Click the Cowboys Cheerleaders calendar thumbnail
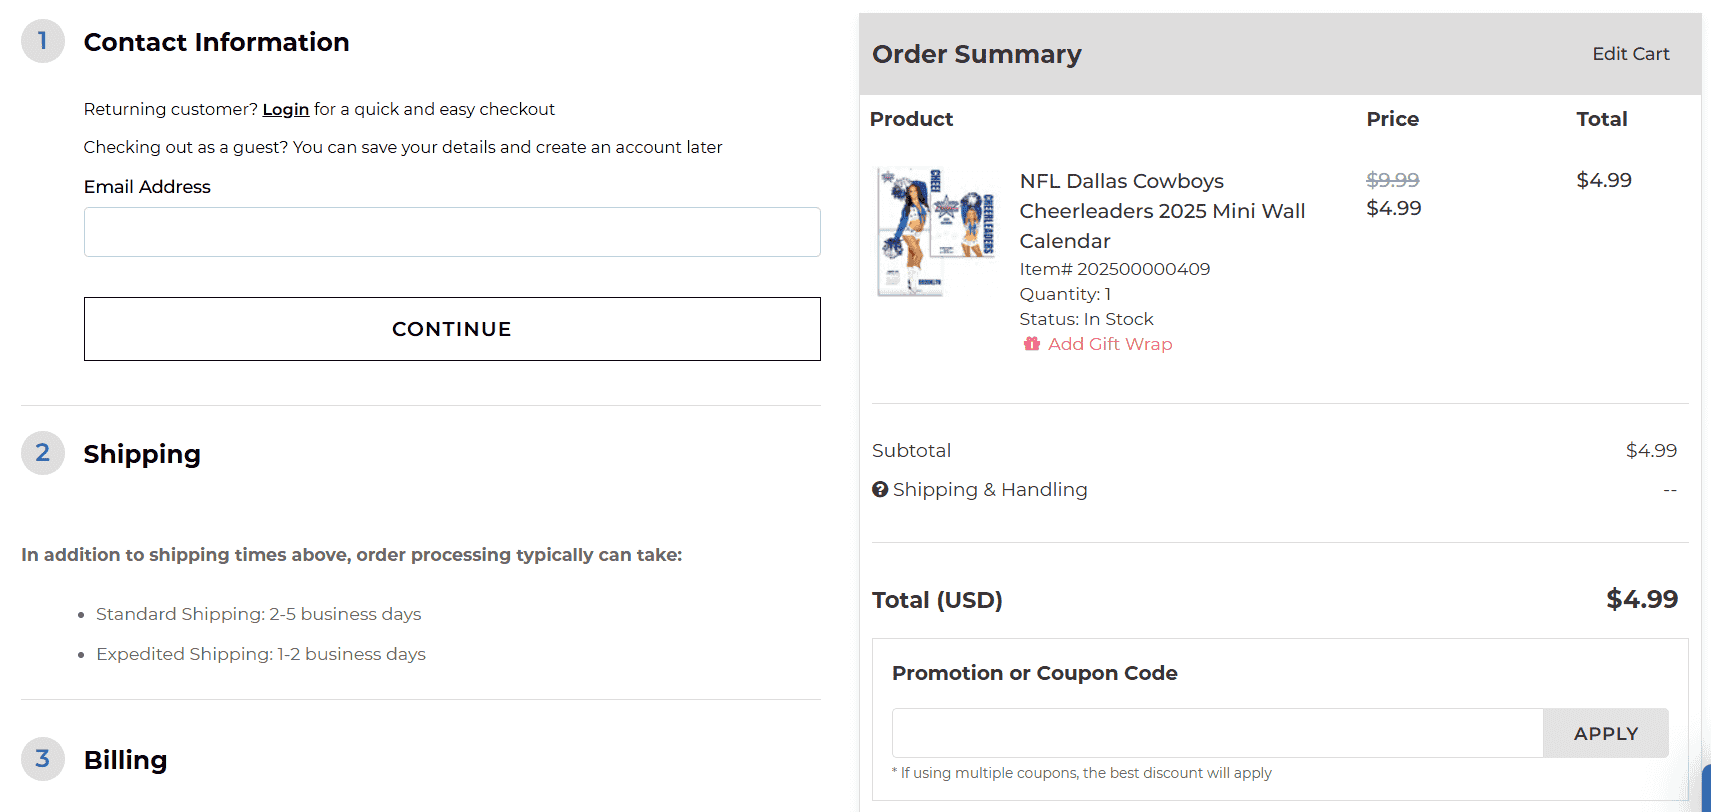Screen dimensions: 1711x812 pos(935,231)
